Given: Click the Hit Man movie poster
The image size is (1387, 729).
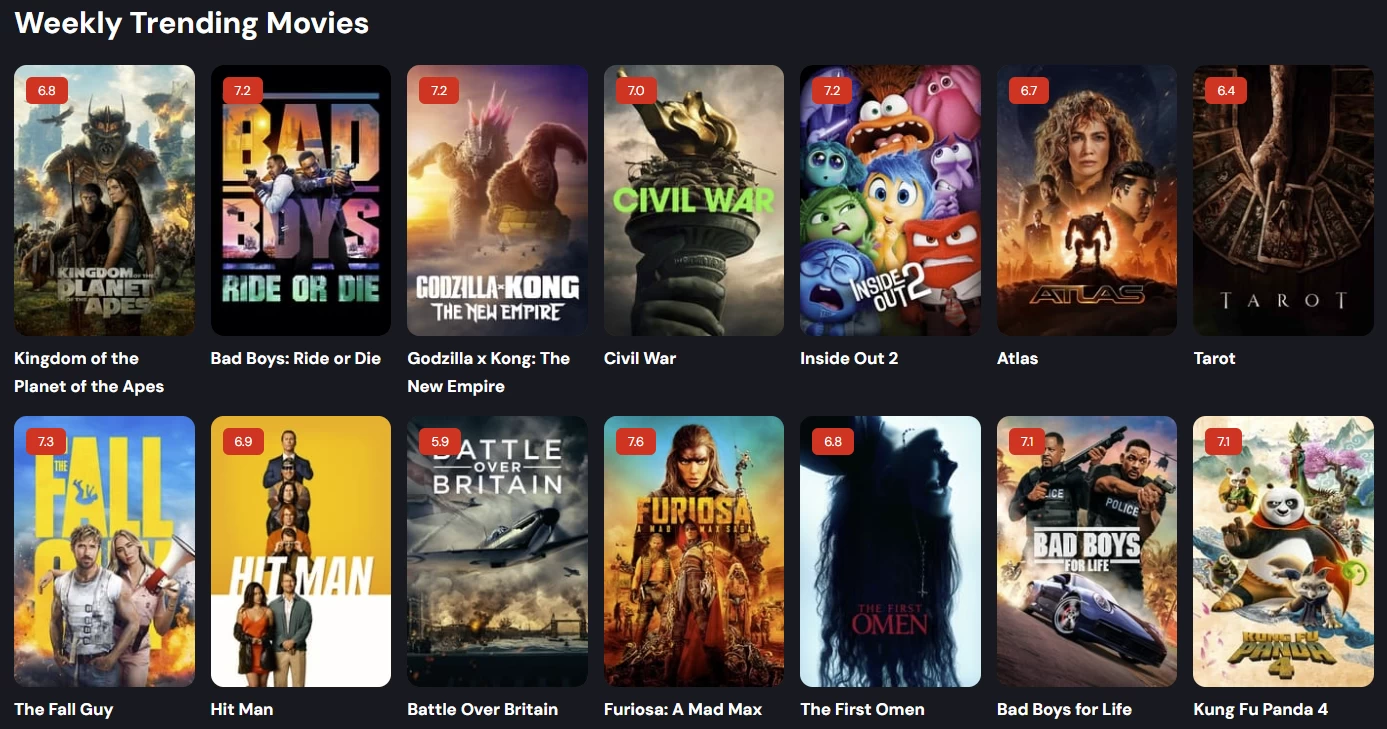Looking at the screenshot, I should click(301, 551).
